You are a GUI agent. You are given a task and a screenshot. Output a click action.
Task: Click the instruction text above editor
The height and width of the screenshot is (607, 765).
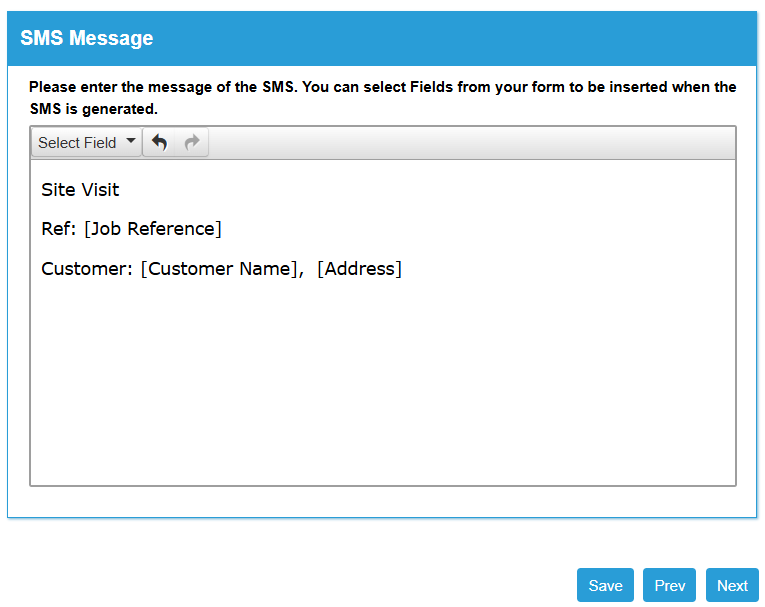tap(382, 98)
